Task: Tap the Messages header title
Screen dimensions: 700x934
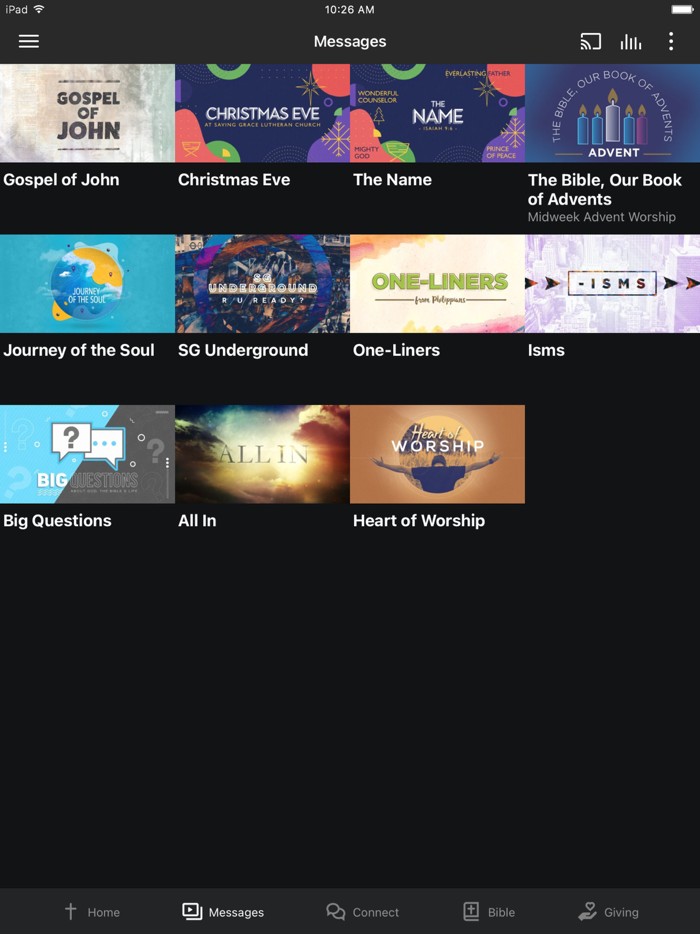Action: coord(350,42)
